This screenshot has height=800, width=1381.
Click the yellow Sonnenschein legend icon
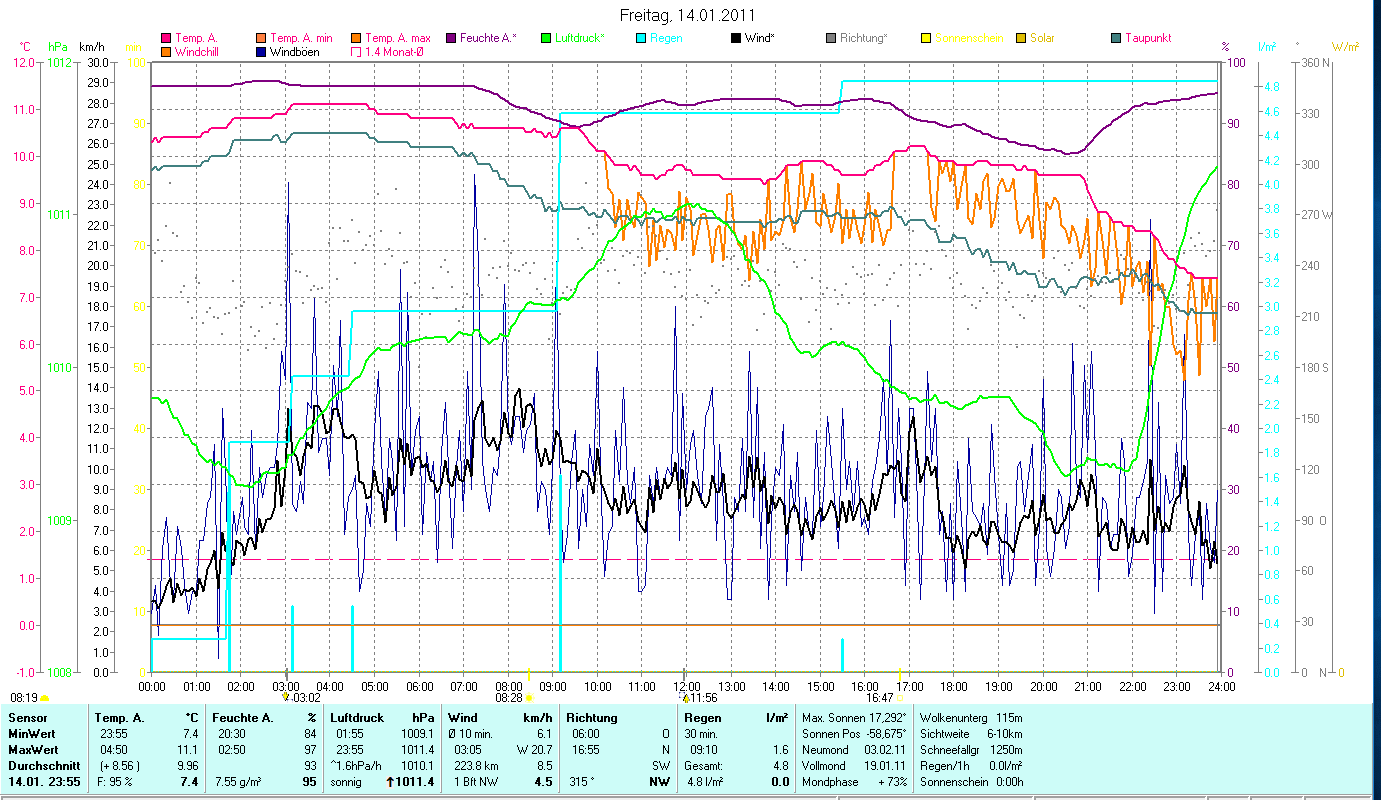point(926,38)
